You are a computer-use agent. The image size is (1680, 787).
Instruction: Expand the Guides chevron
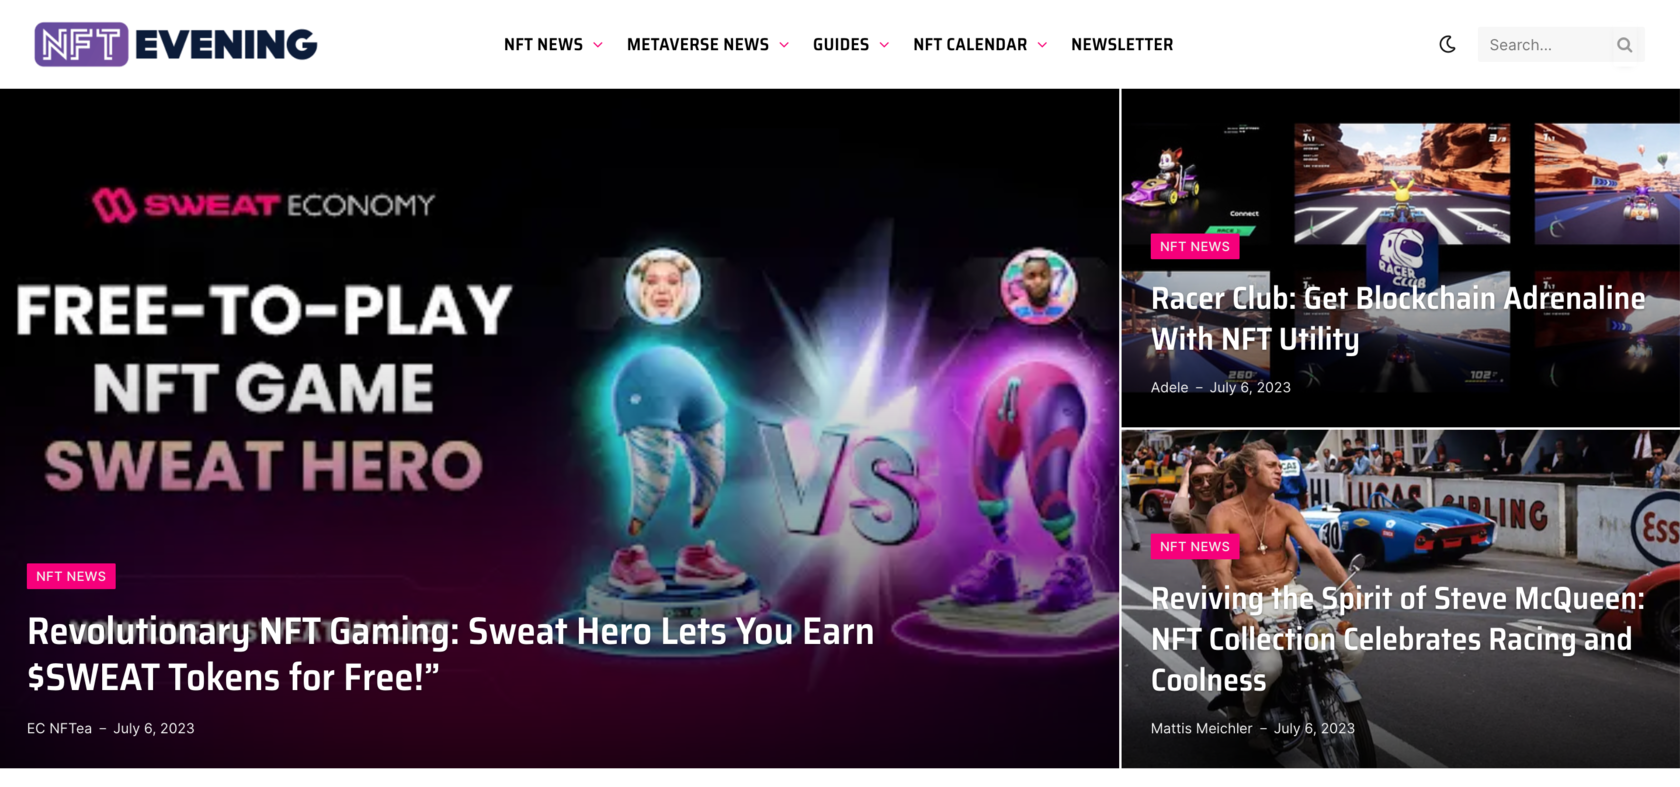pos(884,45)
